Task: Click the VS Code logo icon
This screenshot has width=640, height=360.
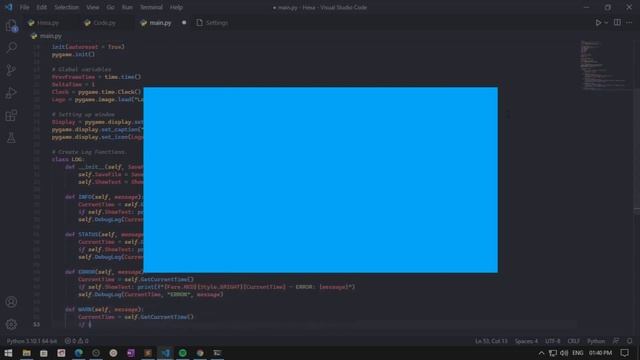Action: pyautogui.click(x=9, y=7)
